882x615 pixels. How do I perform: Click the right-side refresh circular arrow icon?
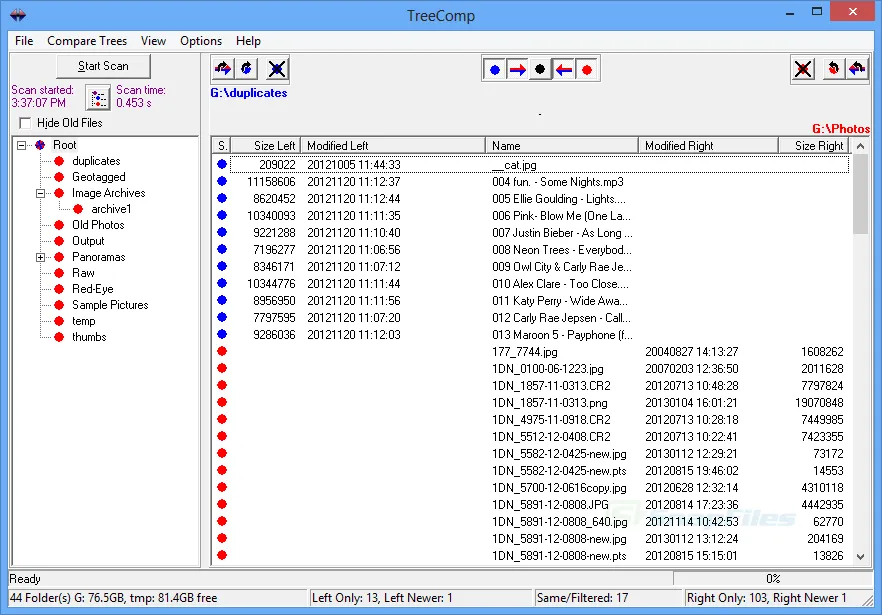point(834,69)
